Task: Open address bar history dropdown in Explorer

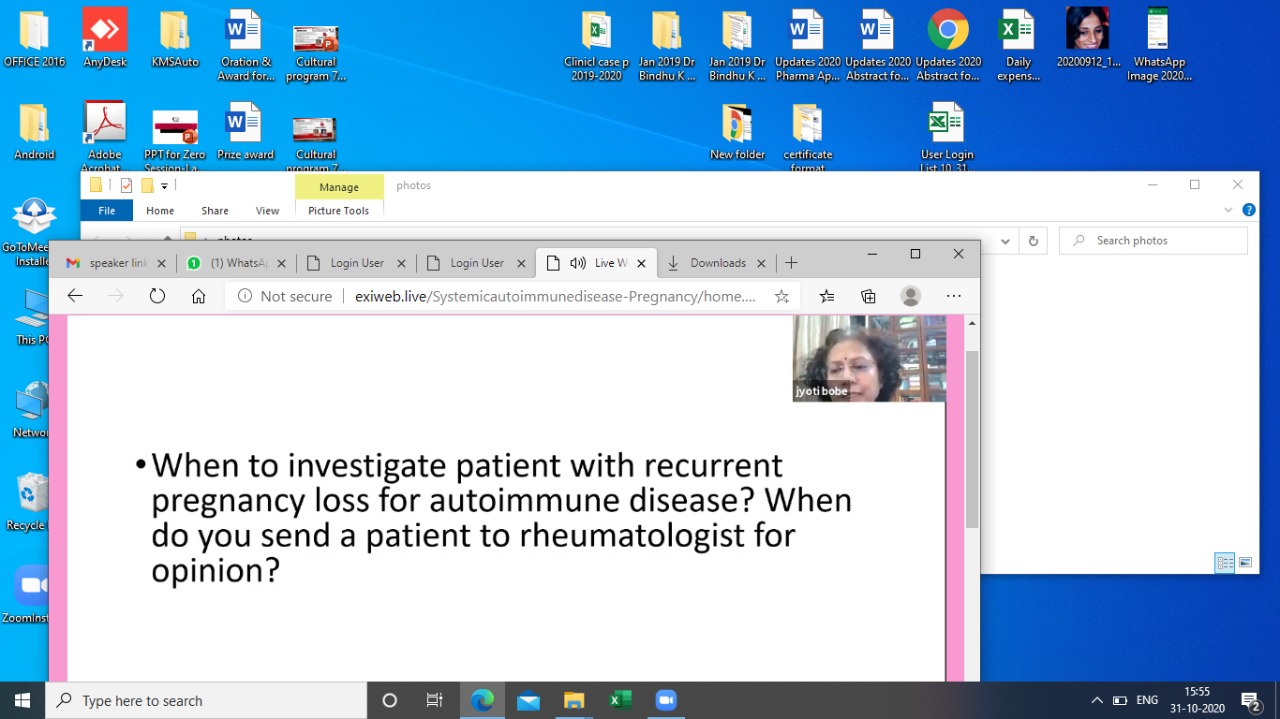Action: (x=1006, y=241)
